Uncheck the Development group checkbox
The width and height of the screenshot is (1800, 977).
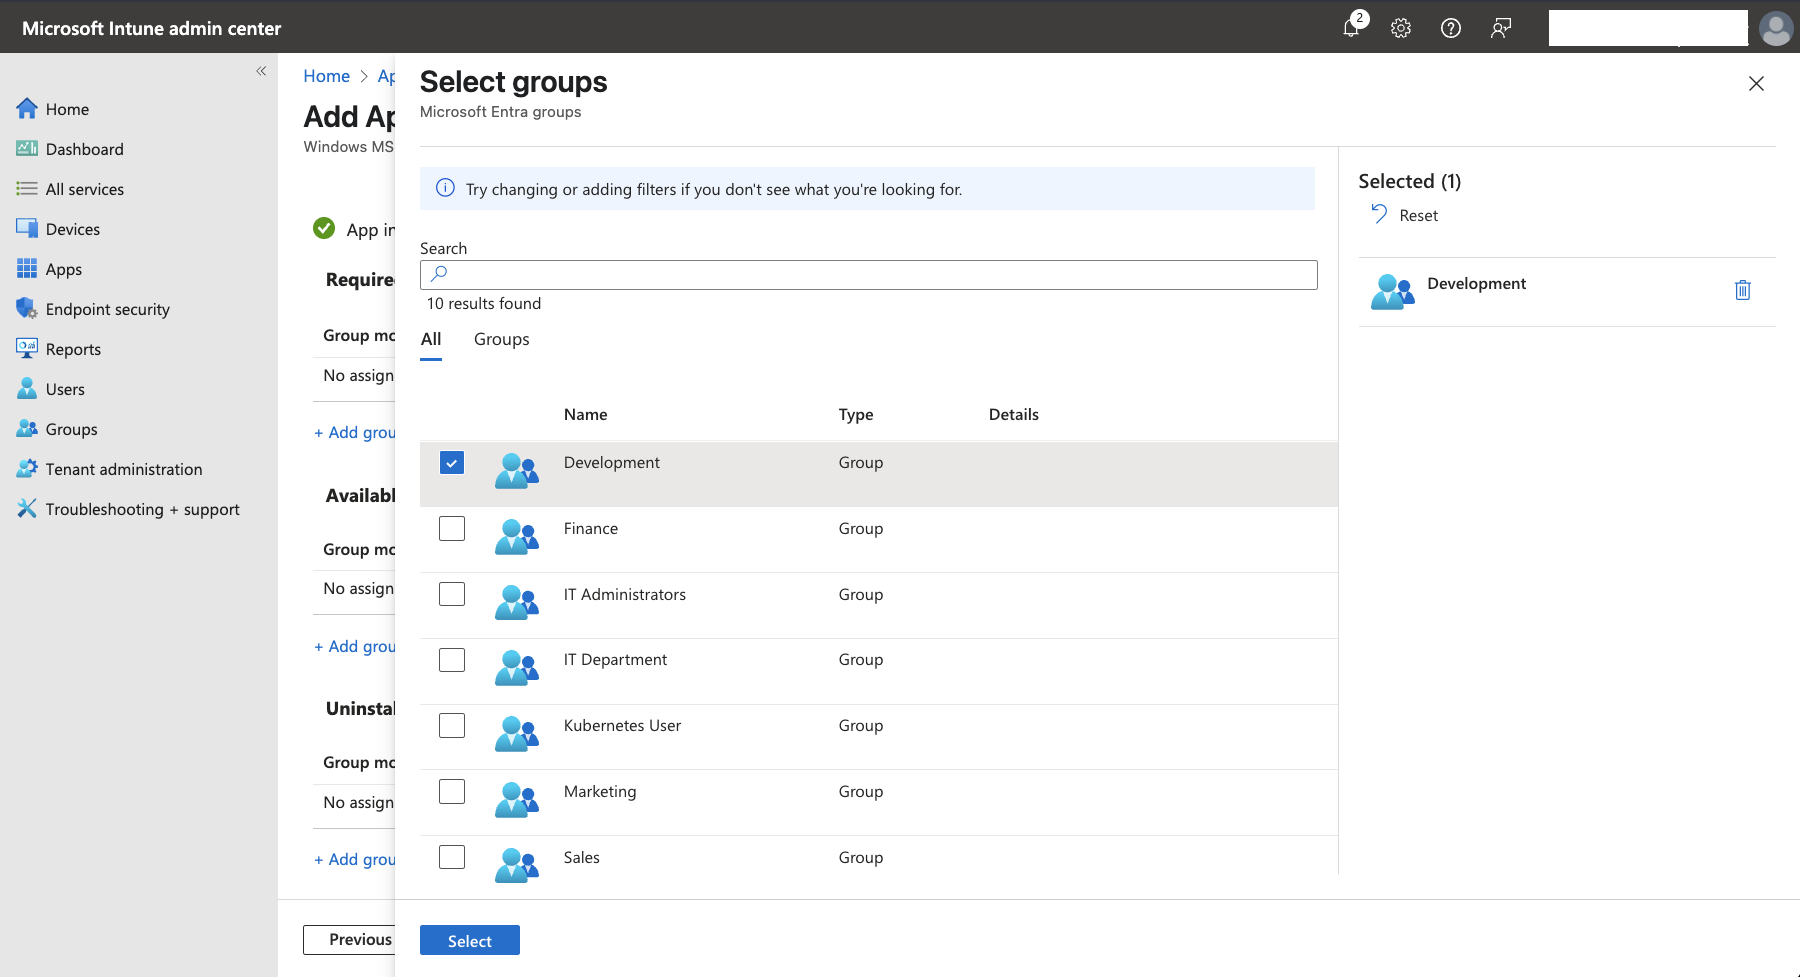click(x=452, y=463)
